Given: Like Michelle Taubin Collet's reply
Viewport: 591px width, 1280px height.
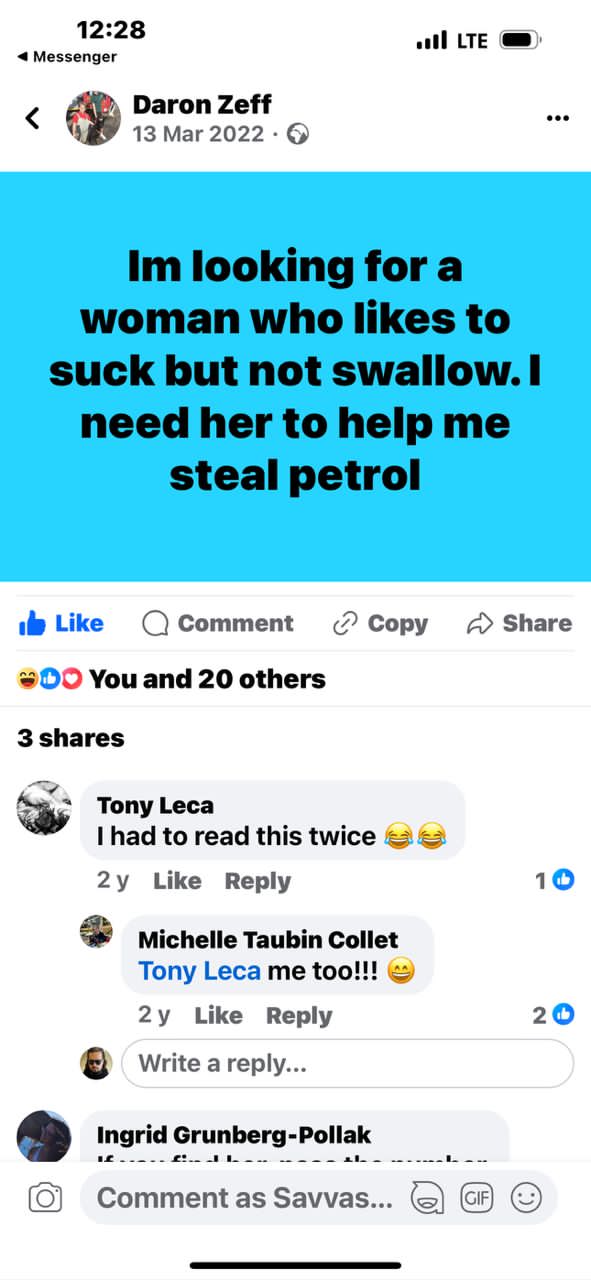Looking at the screenshot, I should [x=218, y=1015].
